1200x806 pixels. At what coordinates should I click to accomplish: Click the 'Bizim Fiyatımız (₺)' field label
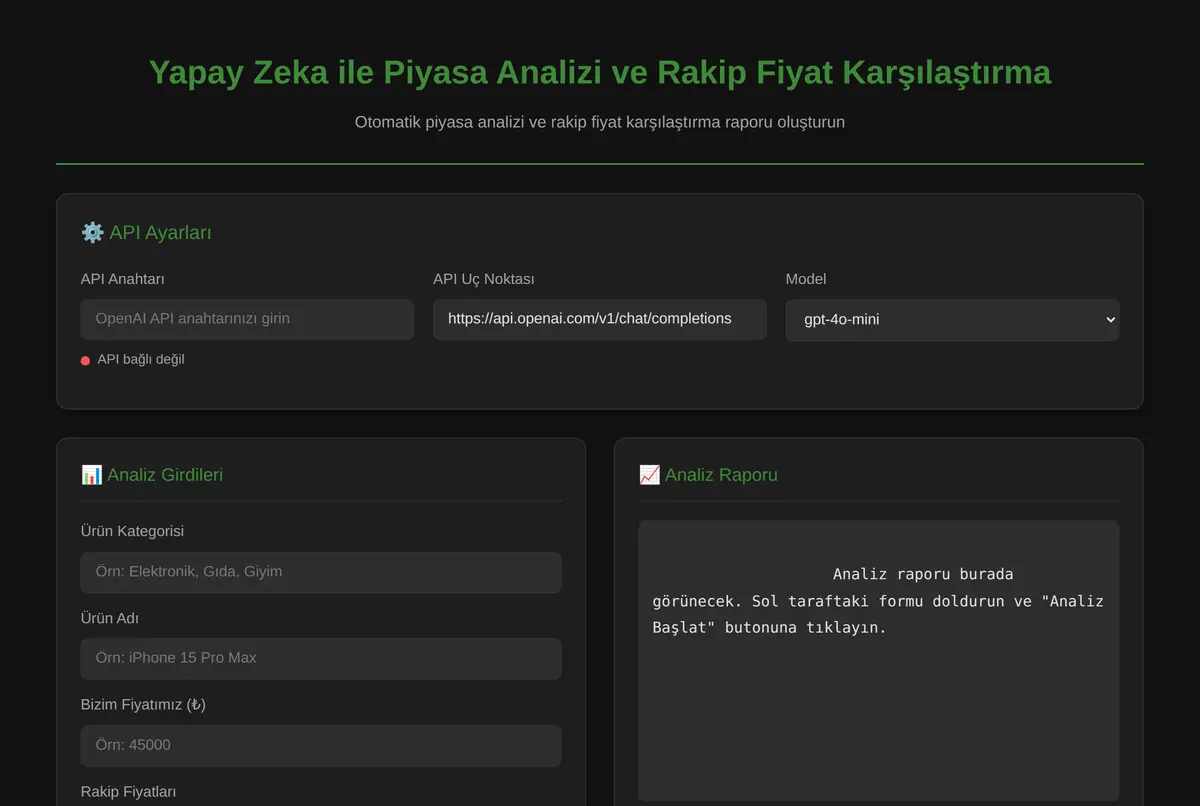pyautogui.click(x=143, y=704)
